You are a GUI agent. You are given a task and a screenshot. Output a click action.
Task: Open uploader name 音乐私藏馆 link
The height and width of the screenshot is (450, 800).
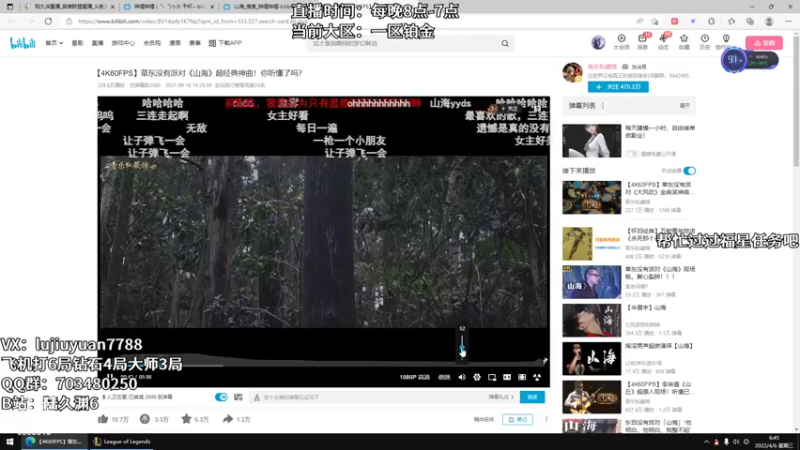[x=602, y=67]
